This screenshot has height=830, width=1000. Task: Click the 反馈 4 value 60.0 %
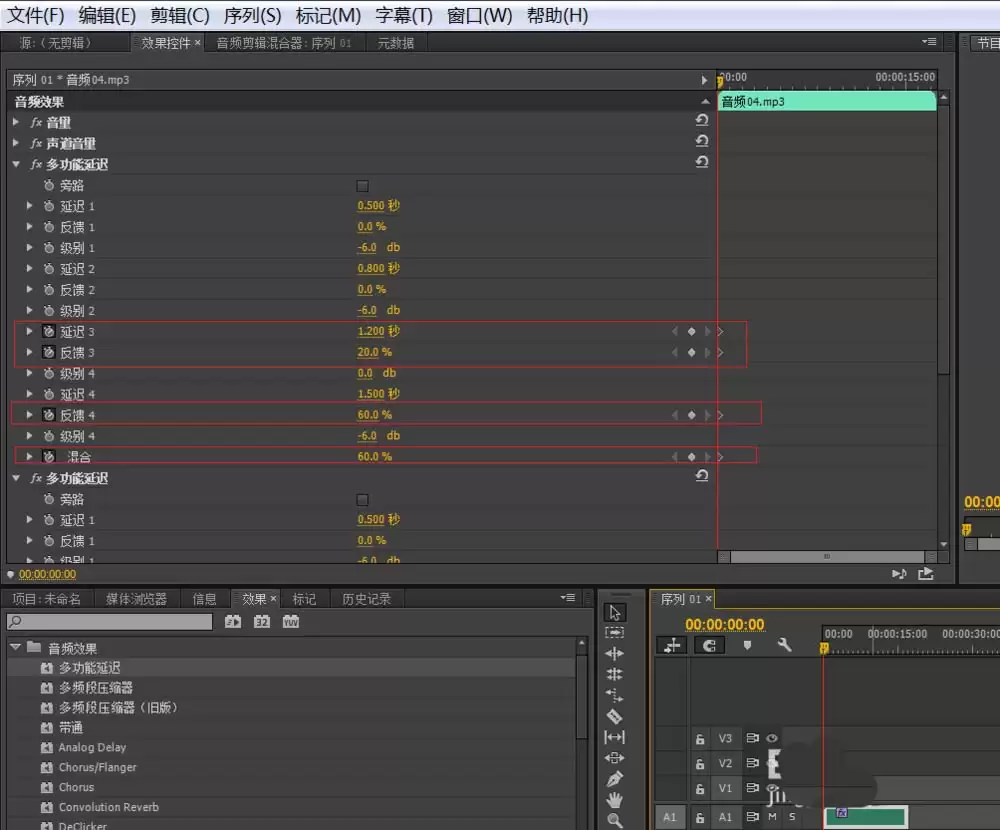pyautogui.click(x=374, y=415)
